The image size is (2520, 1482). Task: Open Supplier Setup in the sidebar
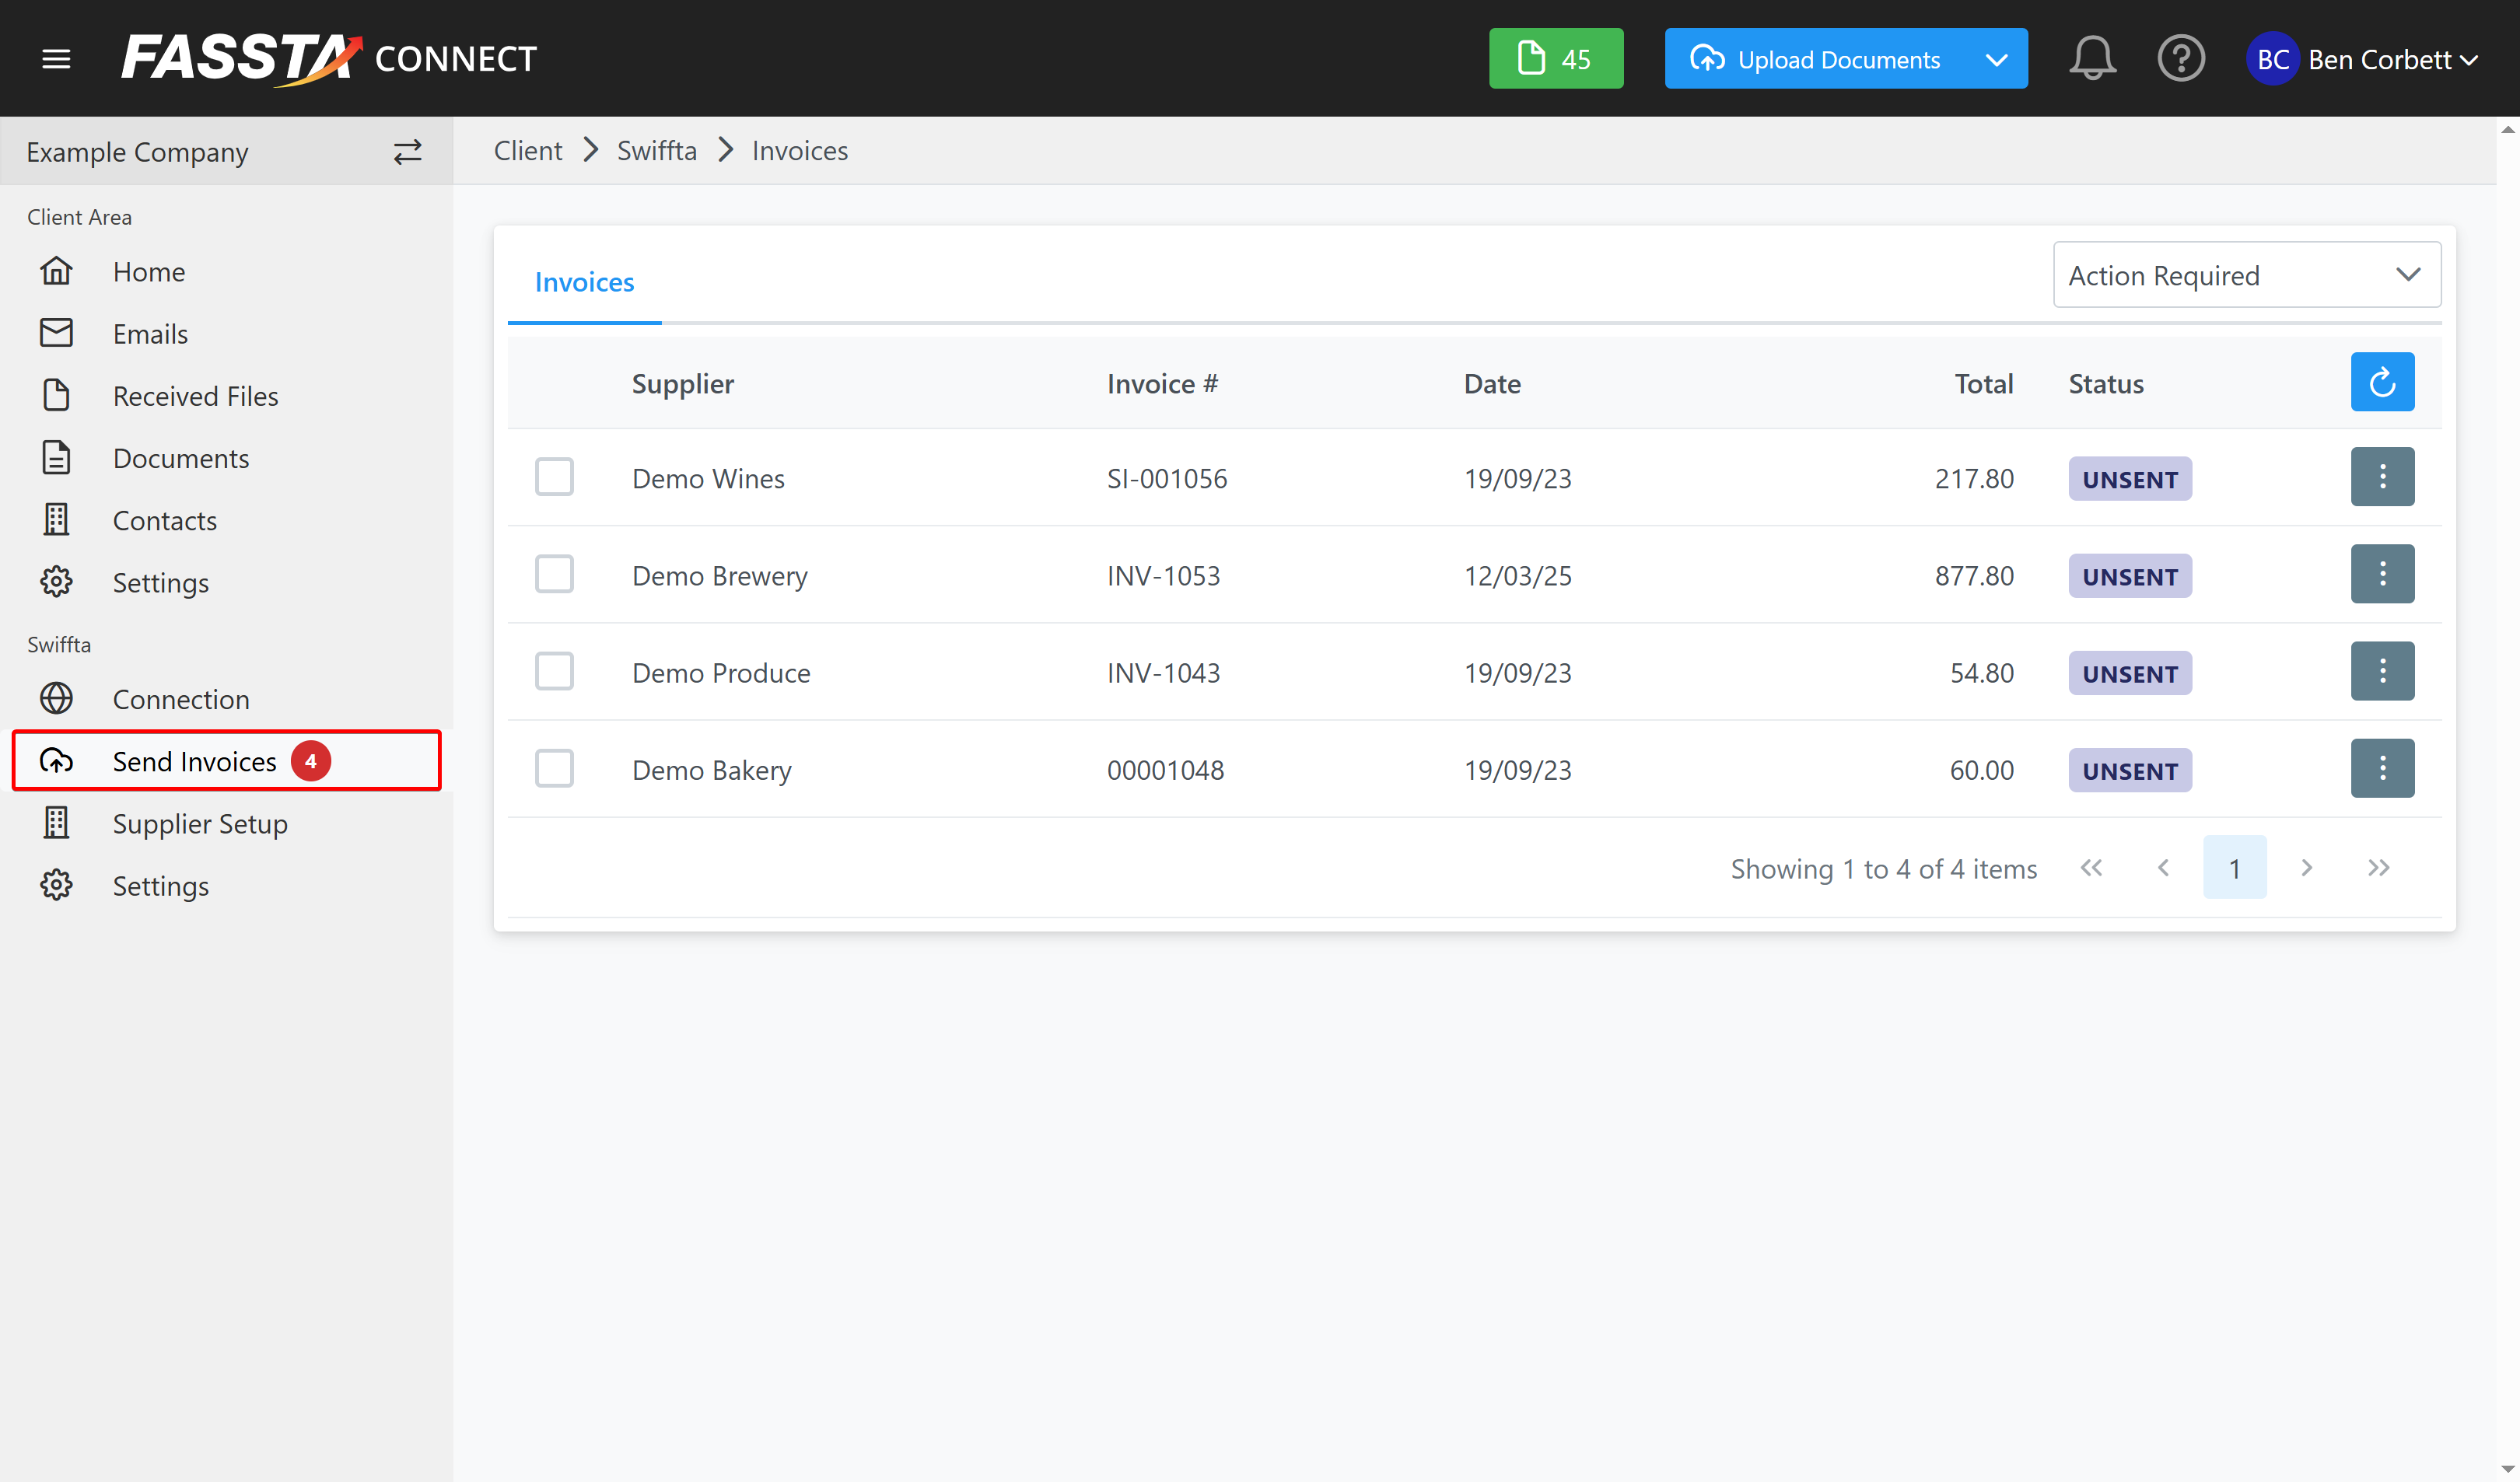coord(199,824)
